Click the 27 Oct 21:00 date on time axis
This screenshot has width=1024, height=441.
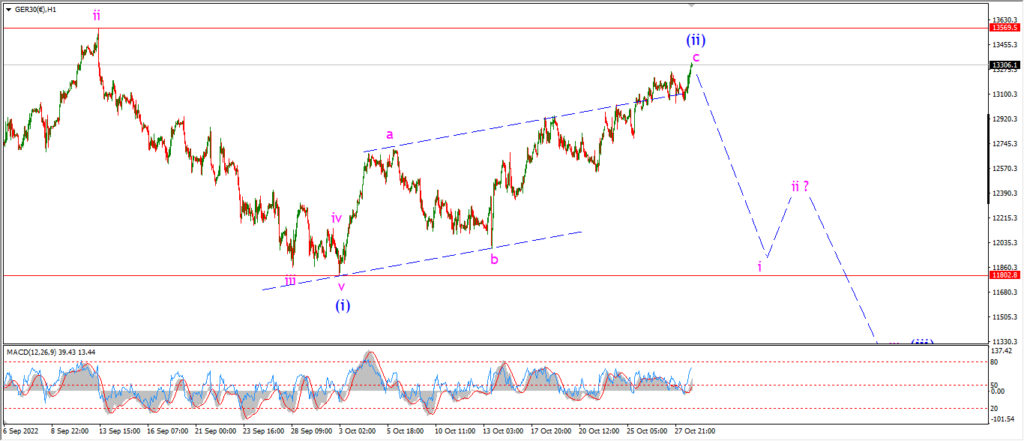coord(693,431)
